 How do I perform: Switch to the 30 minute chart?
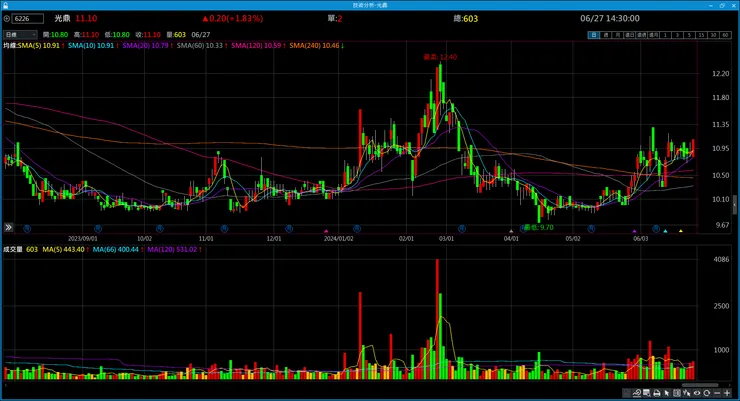tap(713, 35)
